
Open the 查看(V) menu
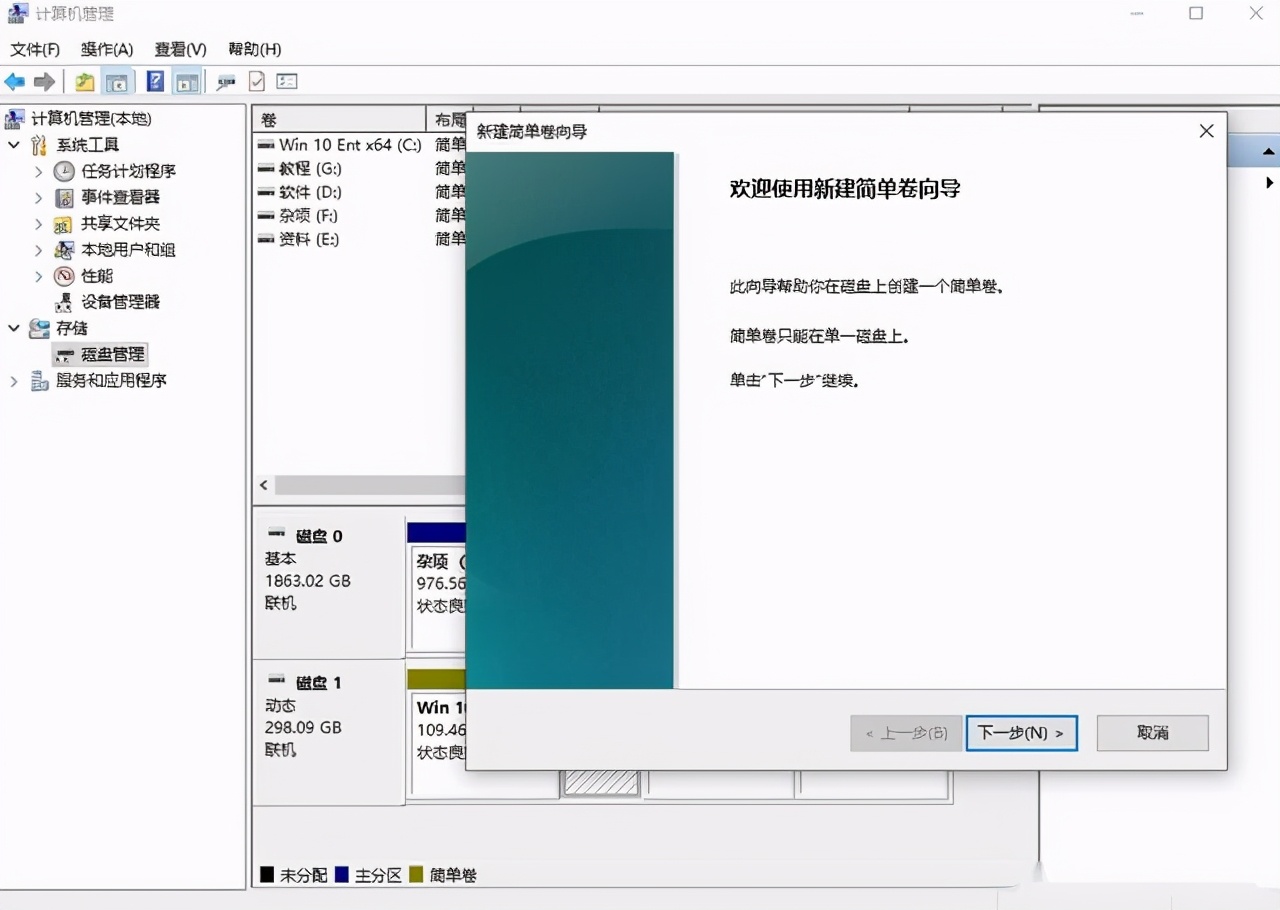(x=178, y=49)
